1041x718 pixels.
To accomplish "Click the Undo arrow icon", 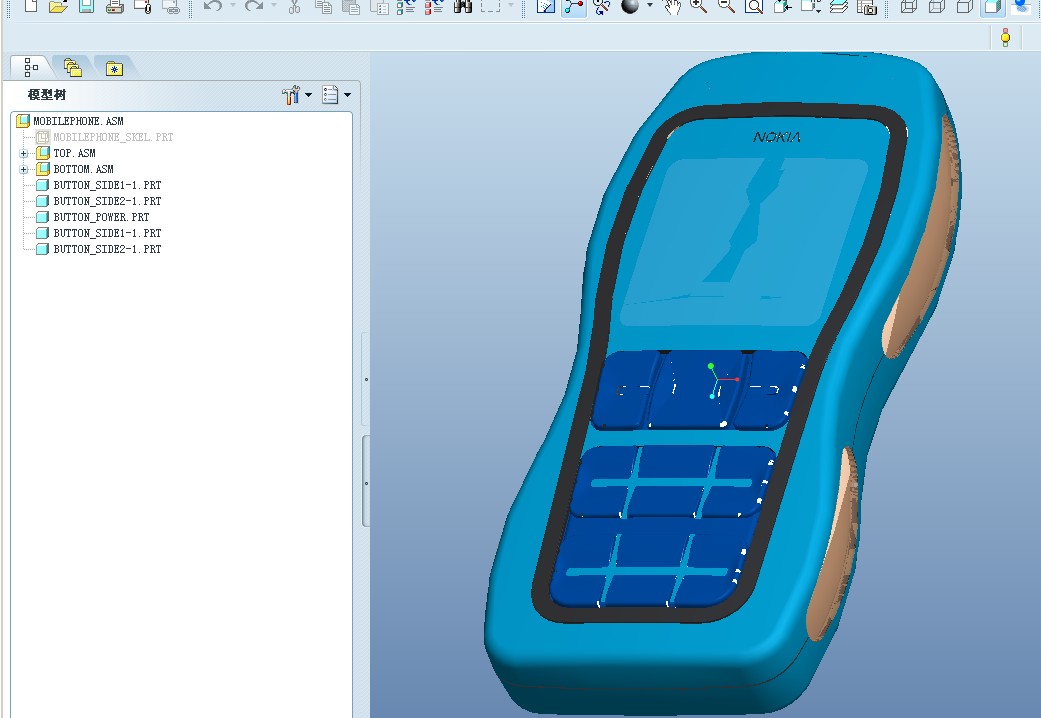I will [212, 6].
